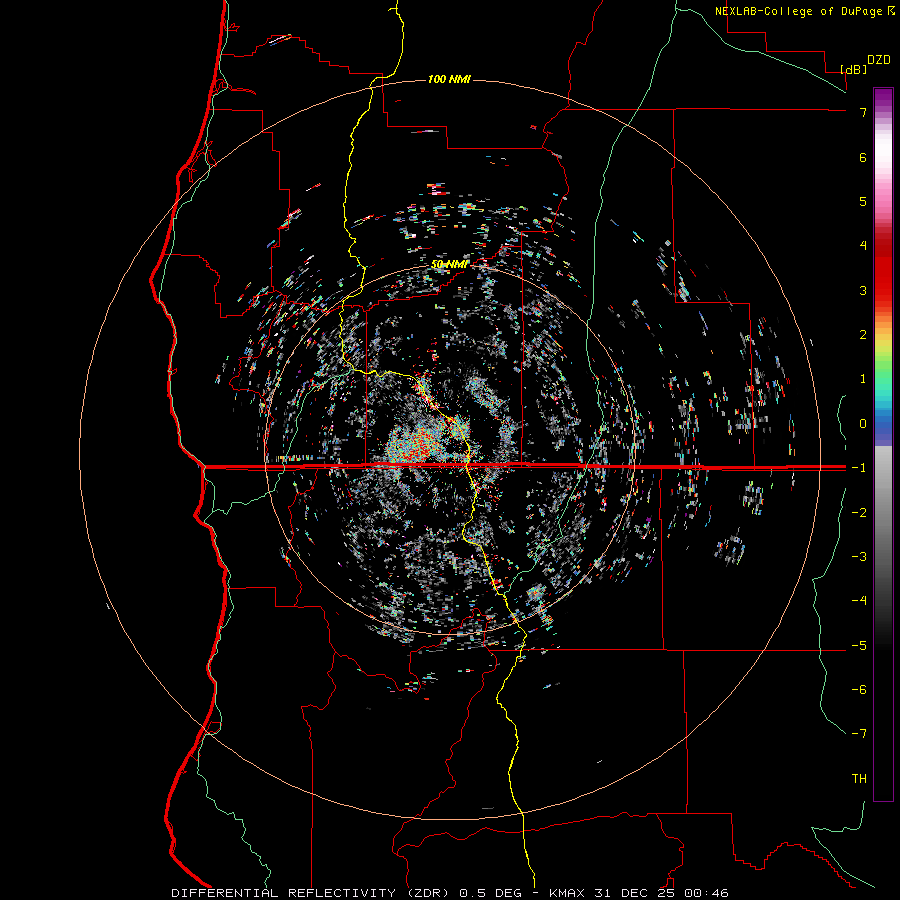The width and height of the screenshot is (900, 900).
Task: Click the 6 value on the color scale
Action: tap(863, 157)
